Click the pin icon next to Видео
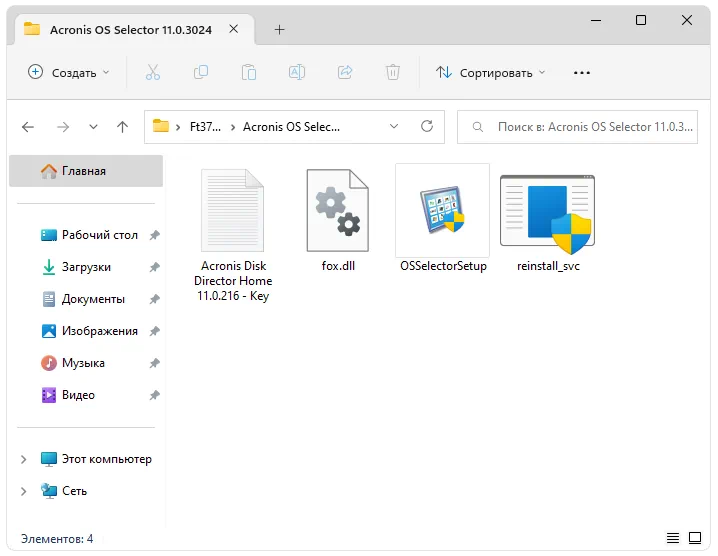The image size is (718, 556). coord(155,395)
